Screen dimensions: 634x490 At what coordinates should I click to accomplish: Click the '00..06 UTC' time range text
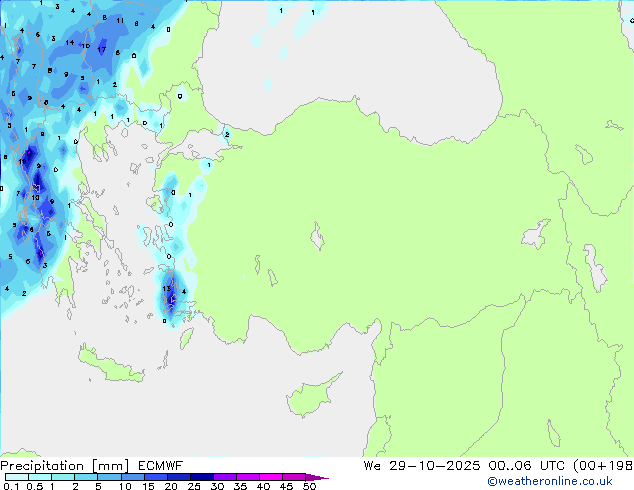(x=526, y=466)
